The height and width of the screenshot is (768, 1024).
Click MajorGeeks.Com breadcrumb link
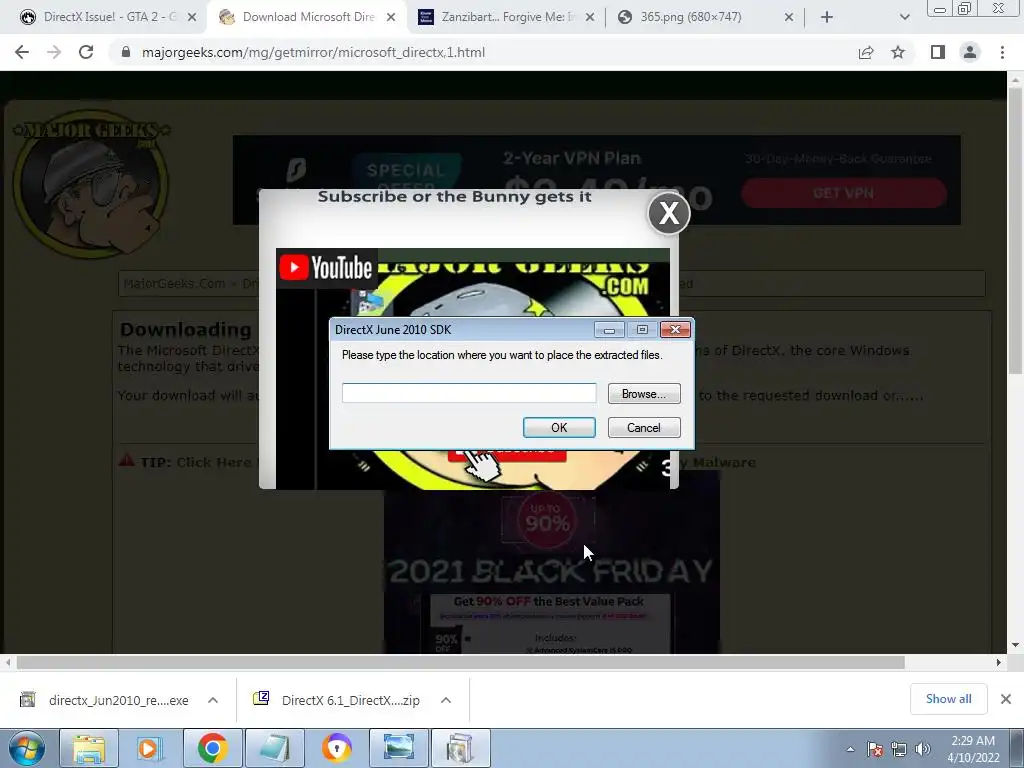[174, 283]
